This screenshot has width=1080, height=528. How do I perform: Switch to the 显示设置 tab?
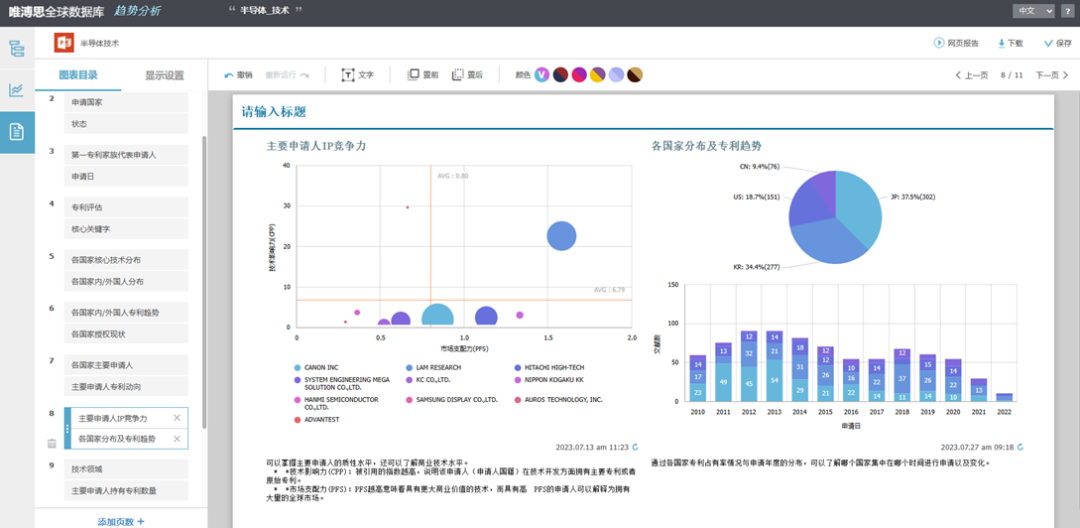click(164, 75)
